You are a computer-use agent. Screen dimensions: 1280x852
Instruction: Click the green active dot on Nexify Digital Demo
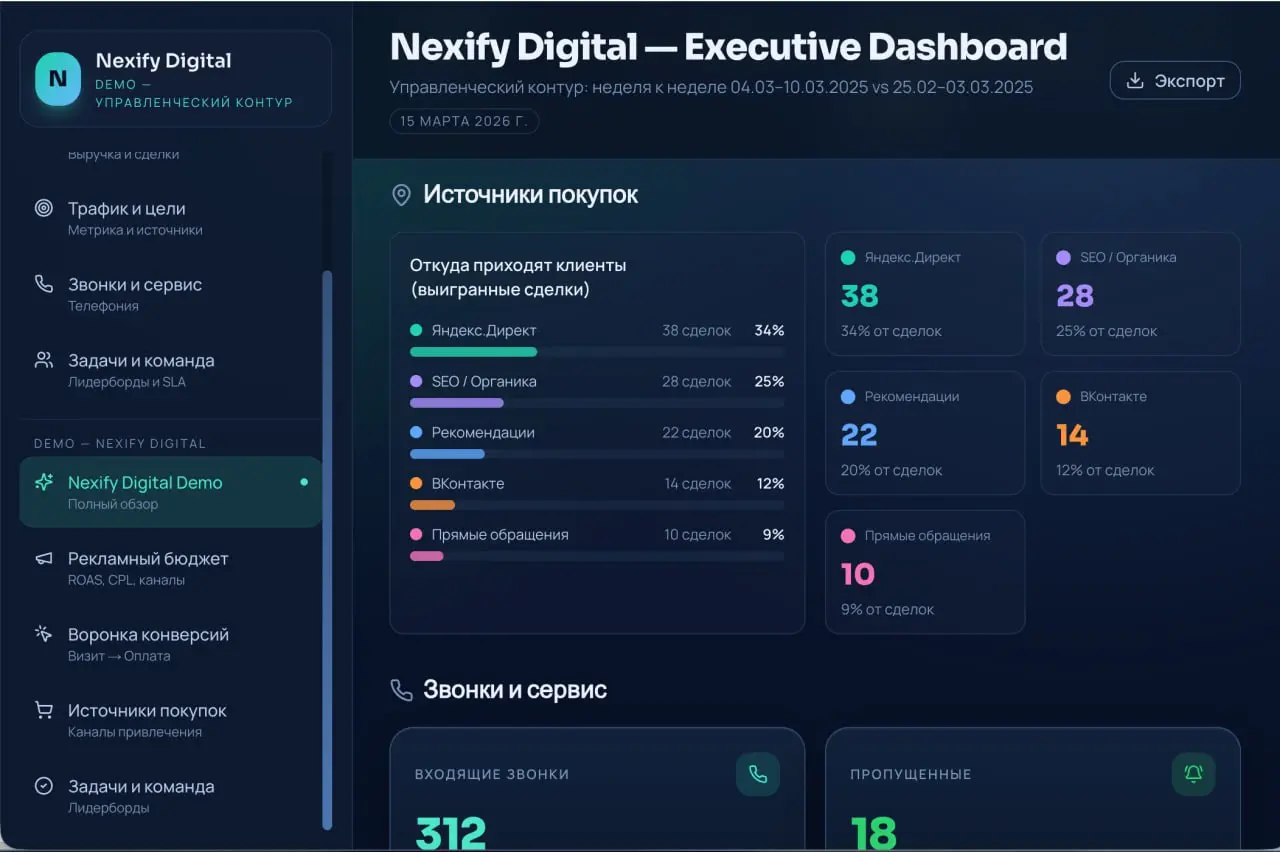point(304,482)
